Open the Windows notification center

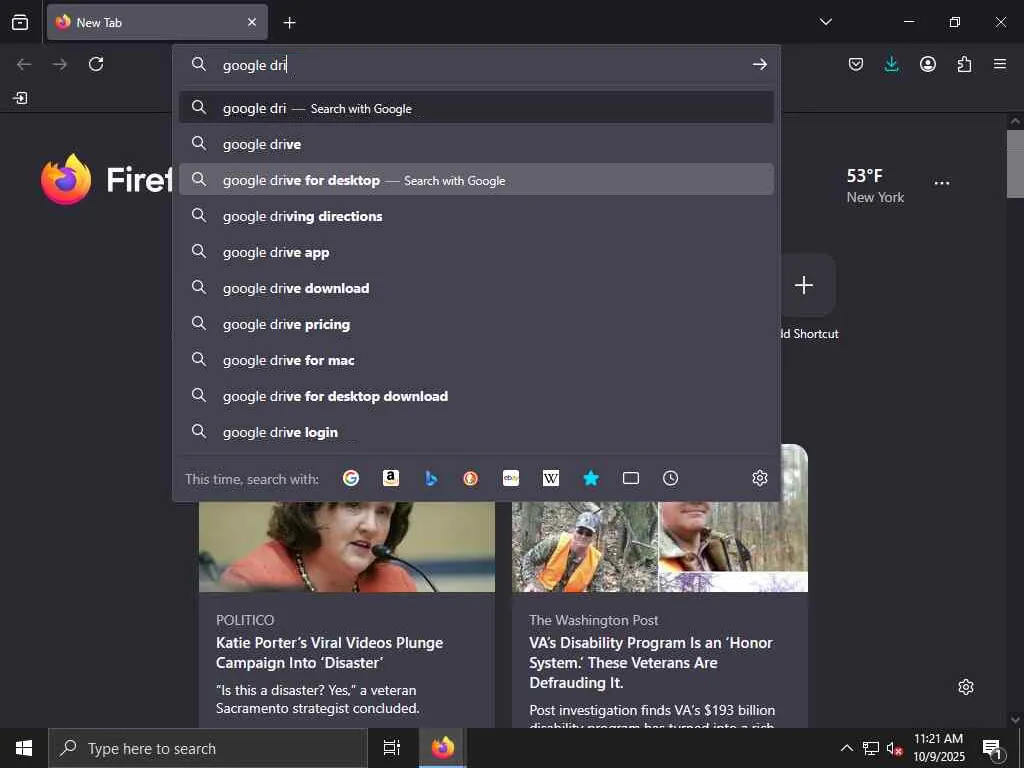pos(992,748)
